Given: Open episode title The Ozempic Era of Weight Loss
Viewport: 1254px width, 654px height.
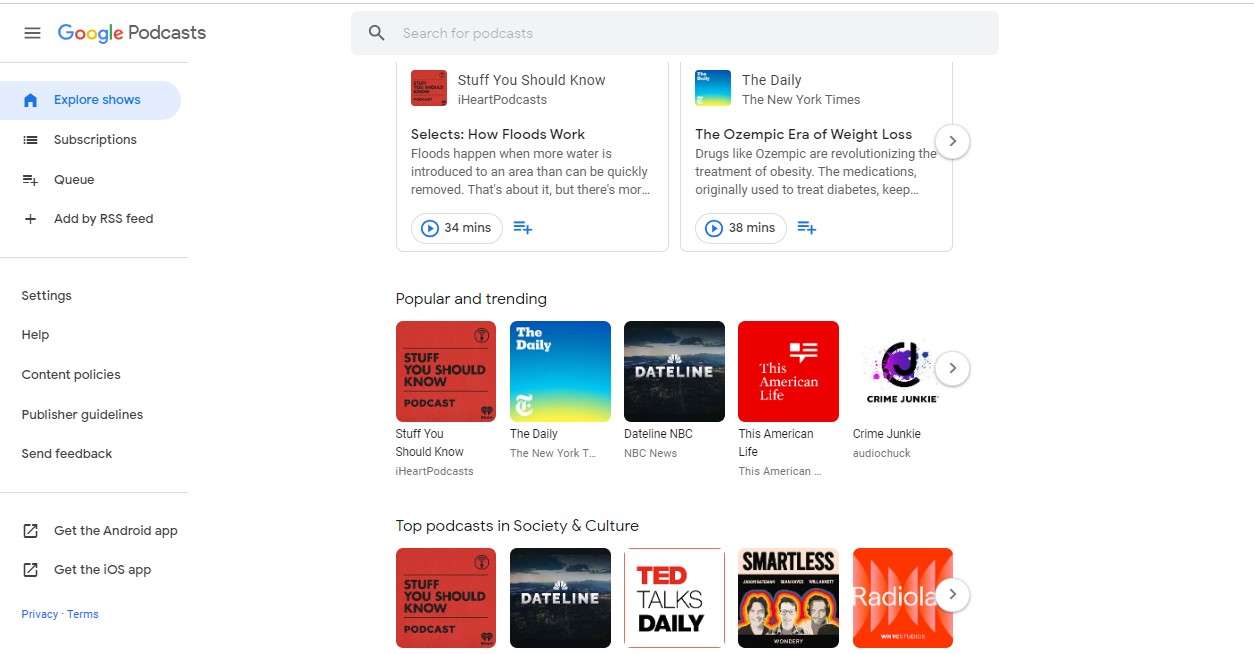Looking at the screenshot, I should [x=804, y=134].
